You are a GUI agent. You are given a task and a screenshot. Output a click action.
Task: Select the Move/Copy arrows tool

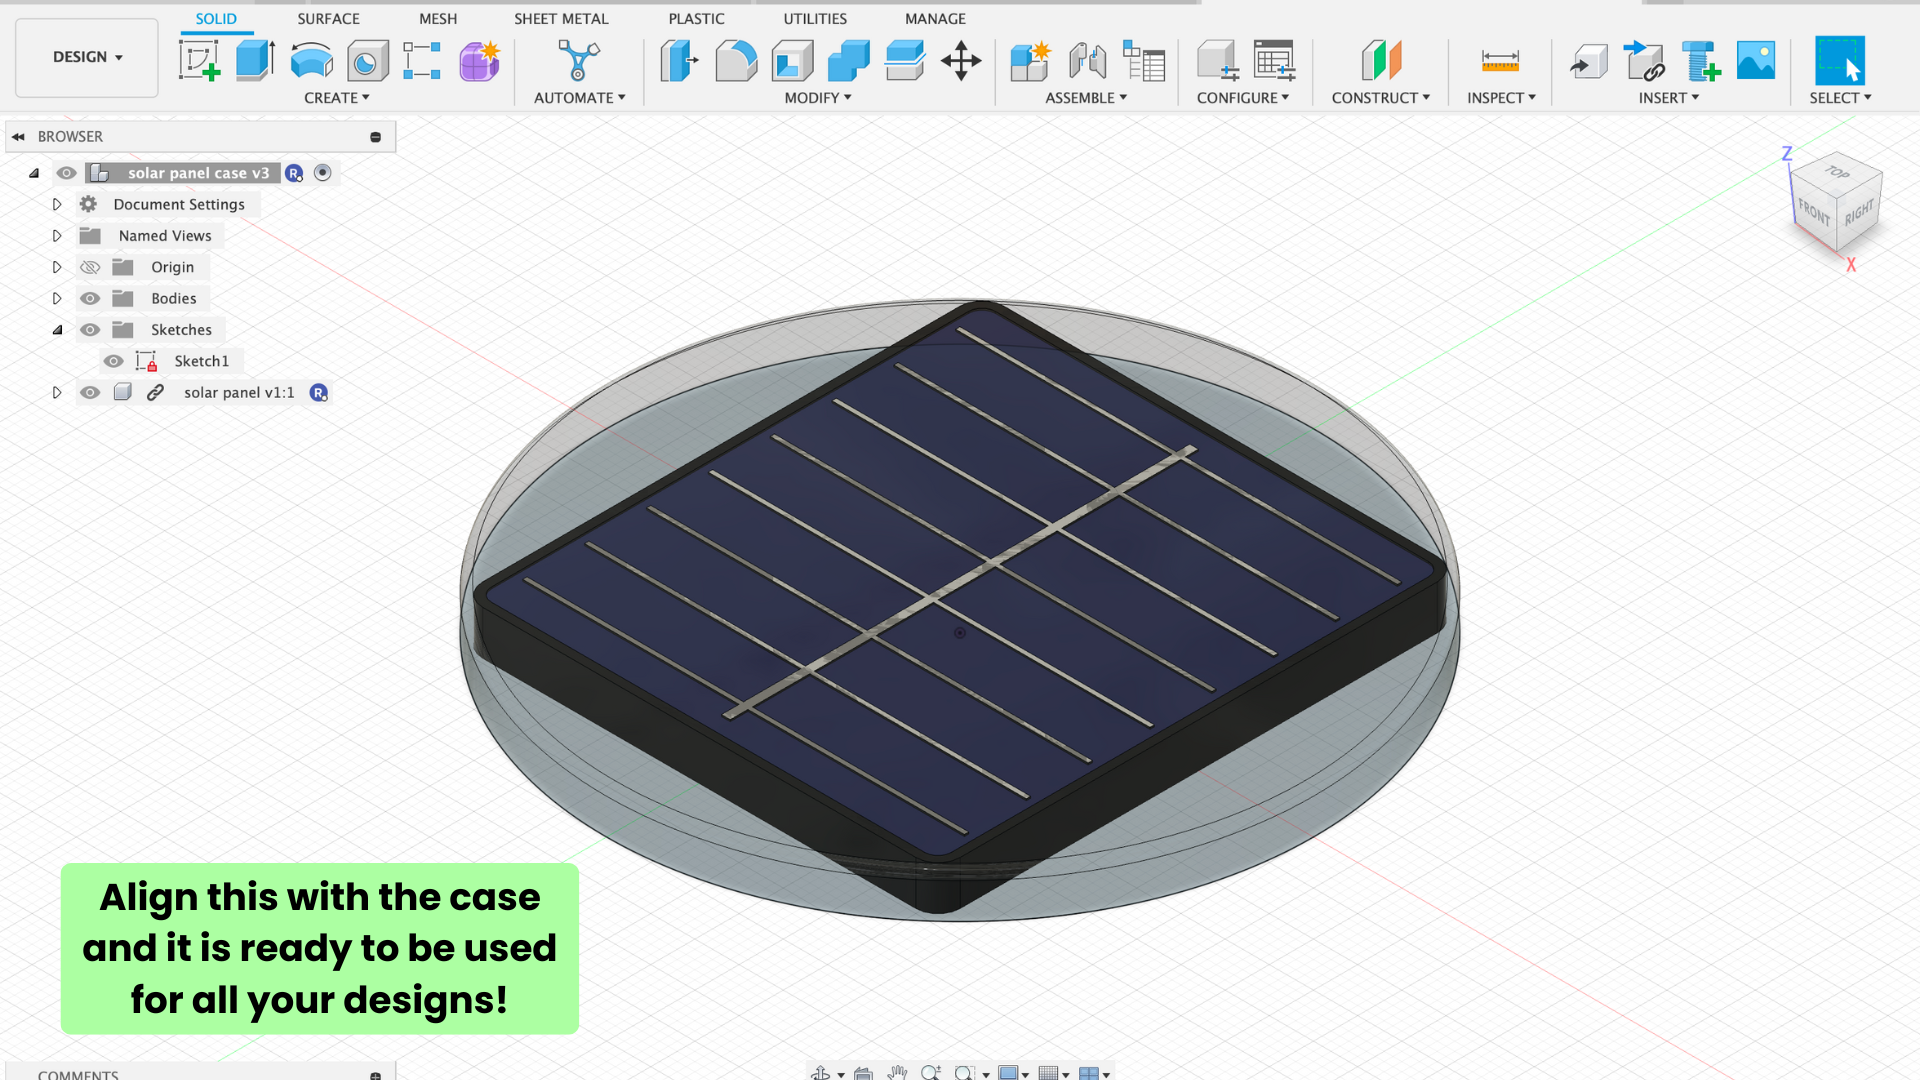coord(961,61)
